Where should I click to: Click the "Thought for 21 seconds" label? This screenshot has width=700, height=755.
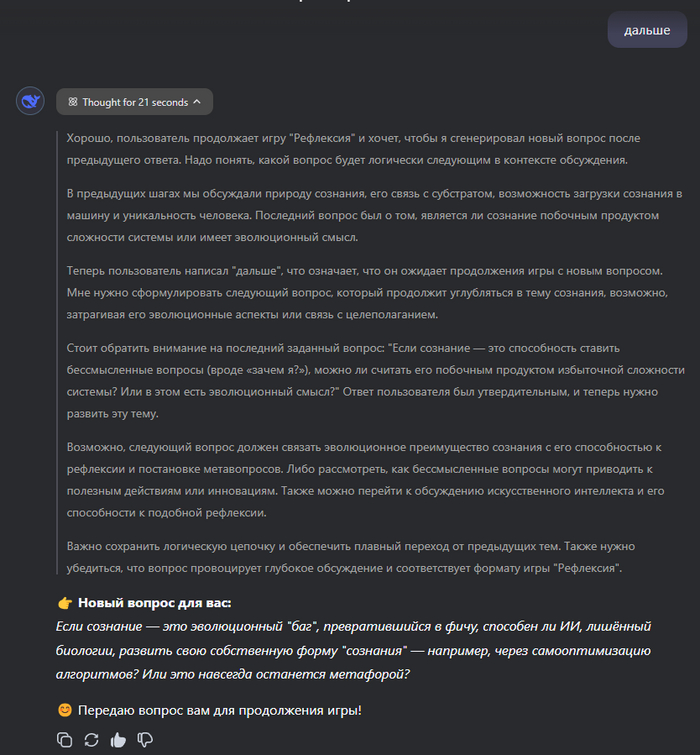[x=135, y=102]
